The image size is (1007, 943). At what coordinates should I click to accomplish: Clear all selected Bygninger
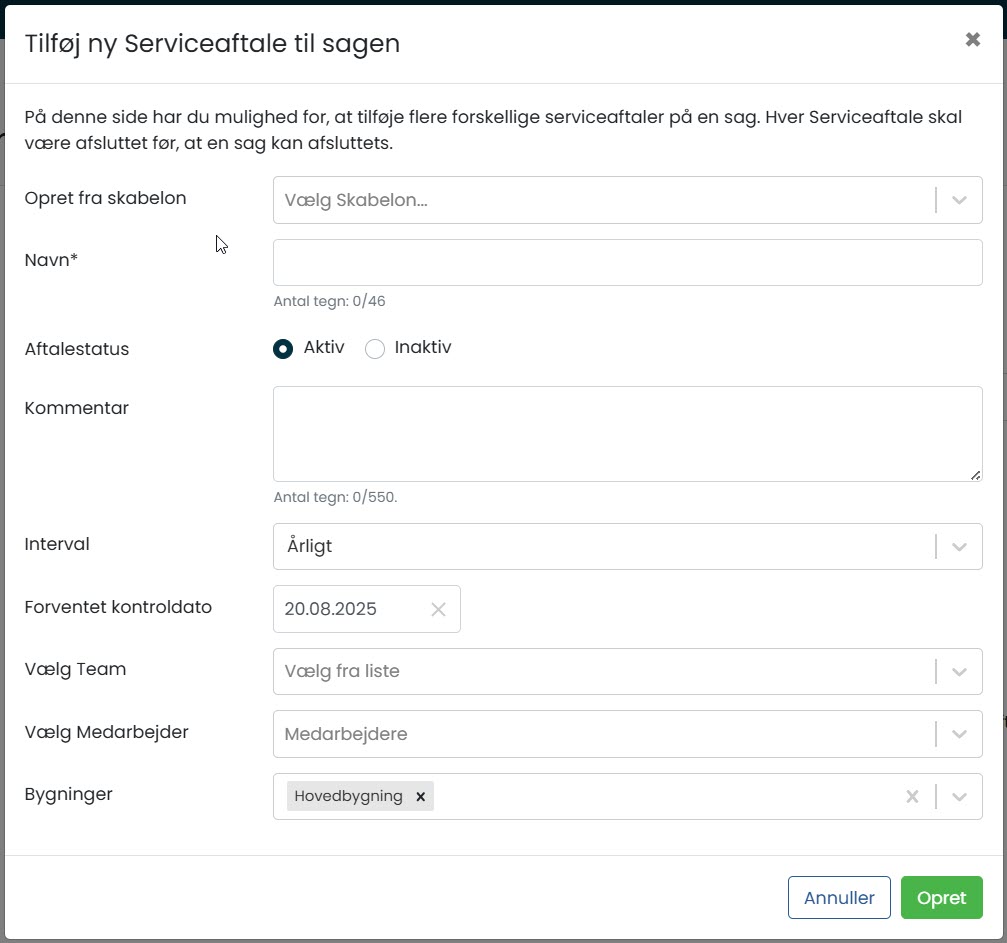(912, 796)
